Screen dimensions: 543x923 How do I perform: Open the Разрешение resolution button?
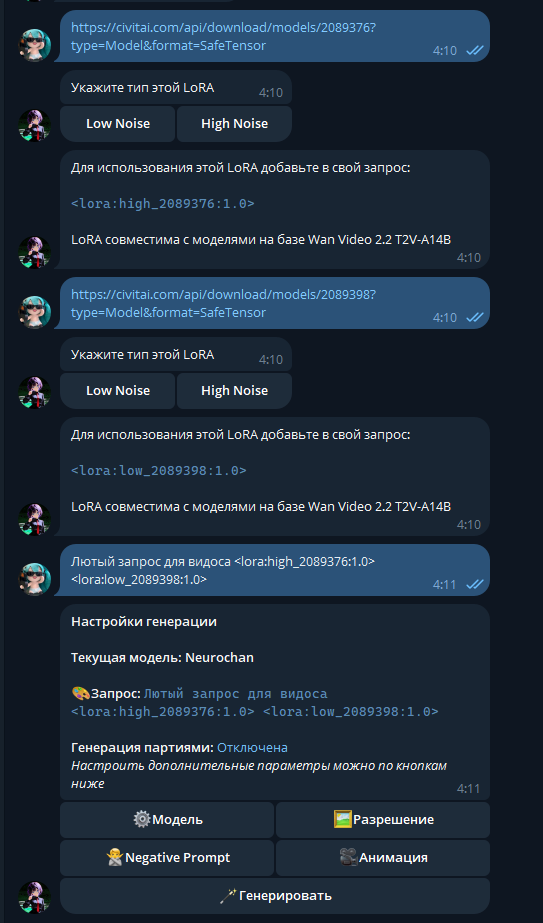pos(383,819)
